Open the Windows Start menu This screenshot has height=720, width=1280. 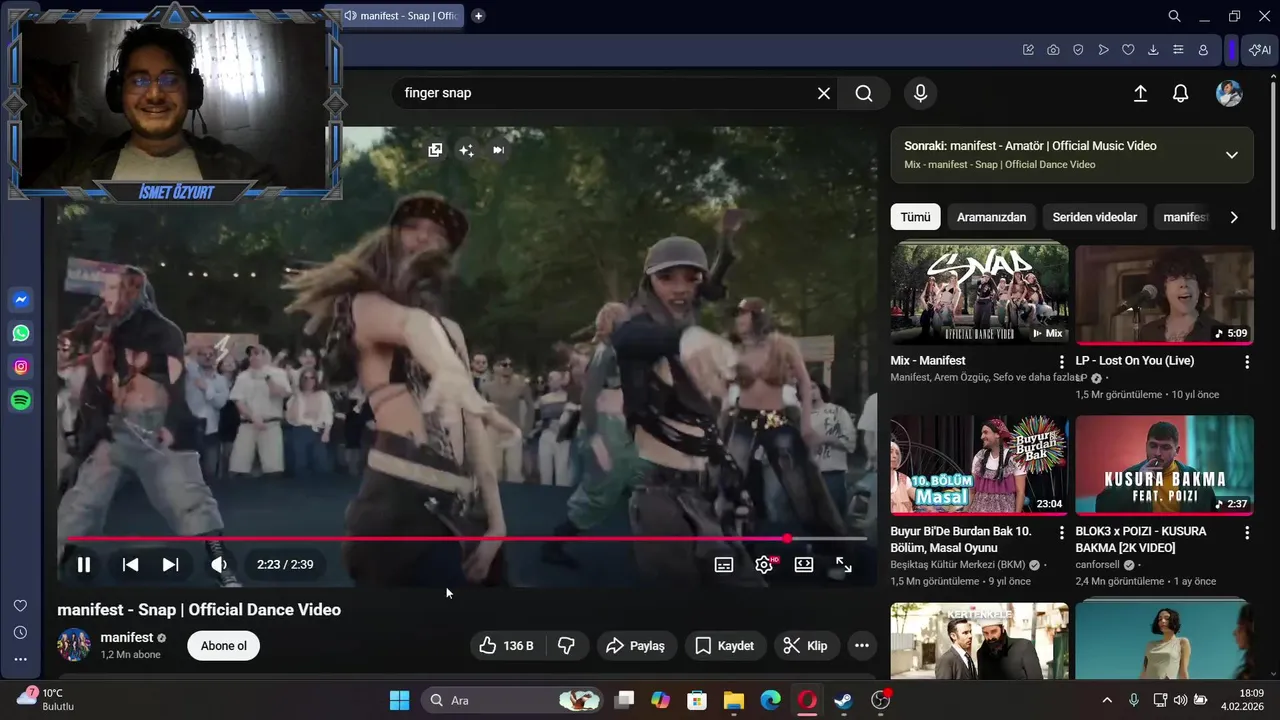[x=399, y=700]
